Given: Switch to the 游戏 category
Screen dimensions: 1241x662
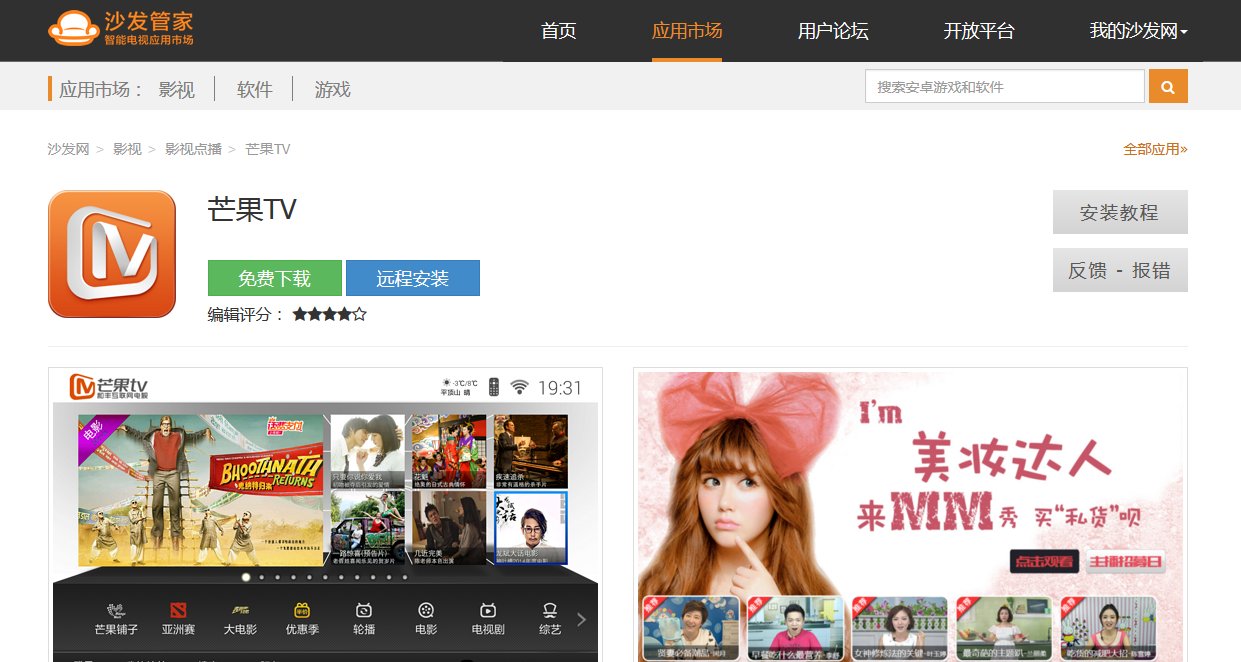Looking at the screenshot, I should 332,89.
